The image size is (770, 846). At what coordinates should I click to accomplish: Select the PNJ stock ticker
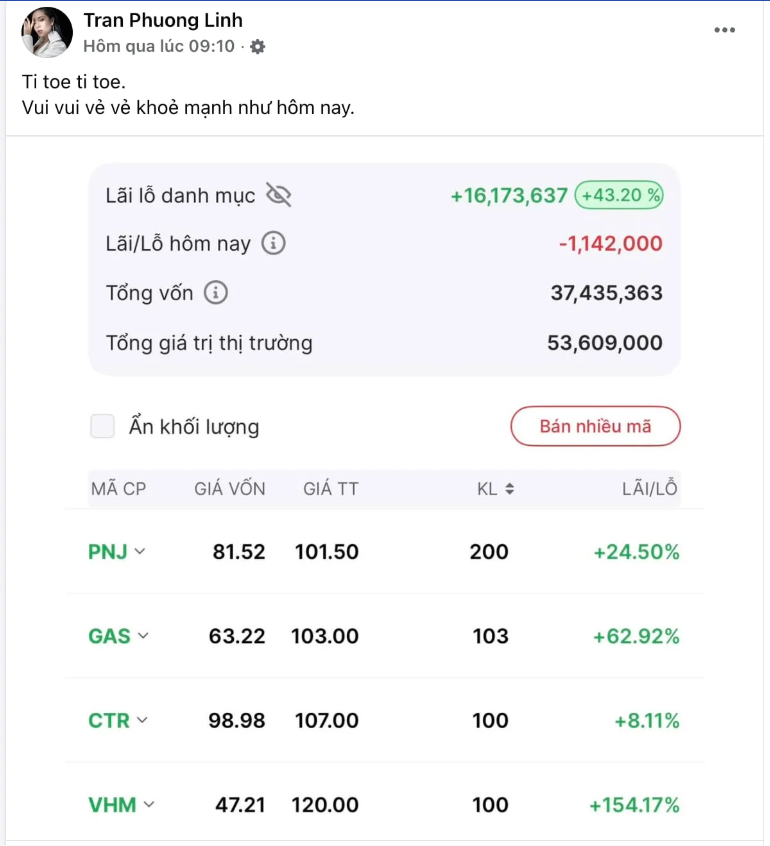(108, 552)
